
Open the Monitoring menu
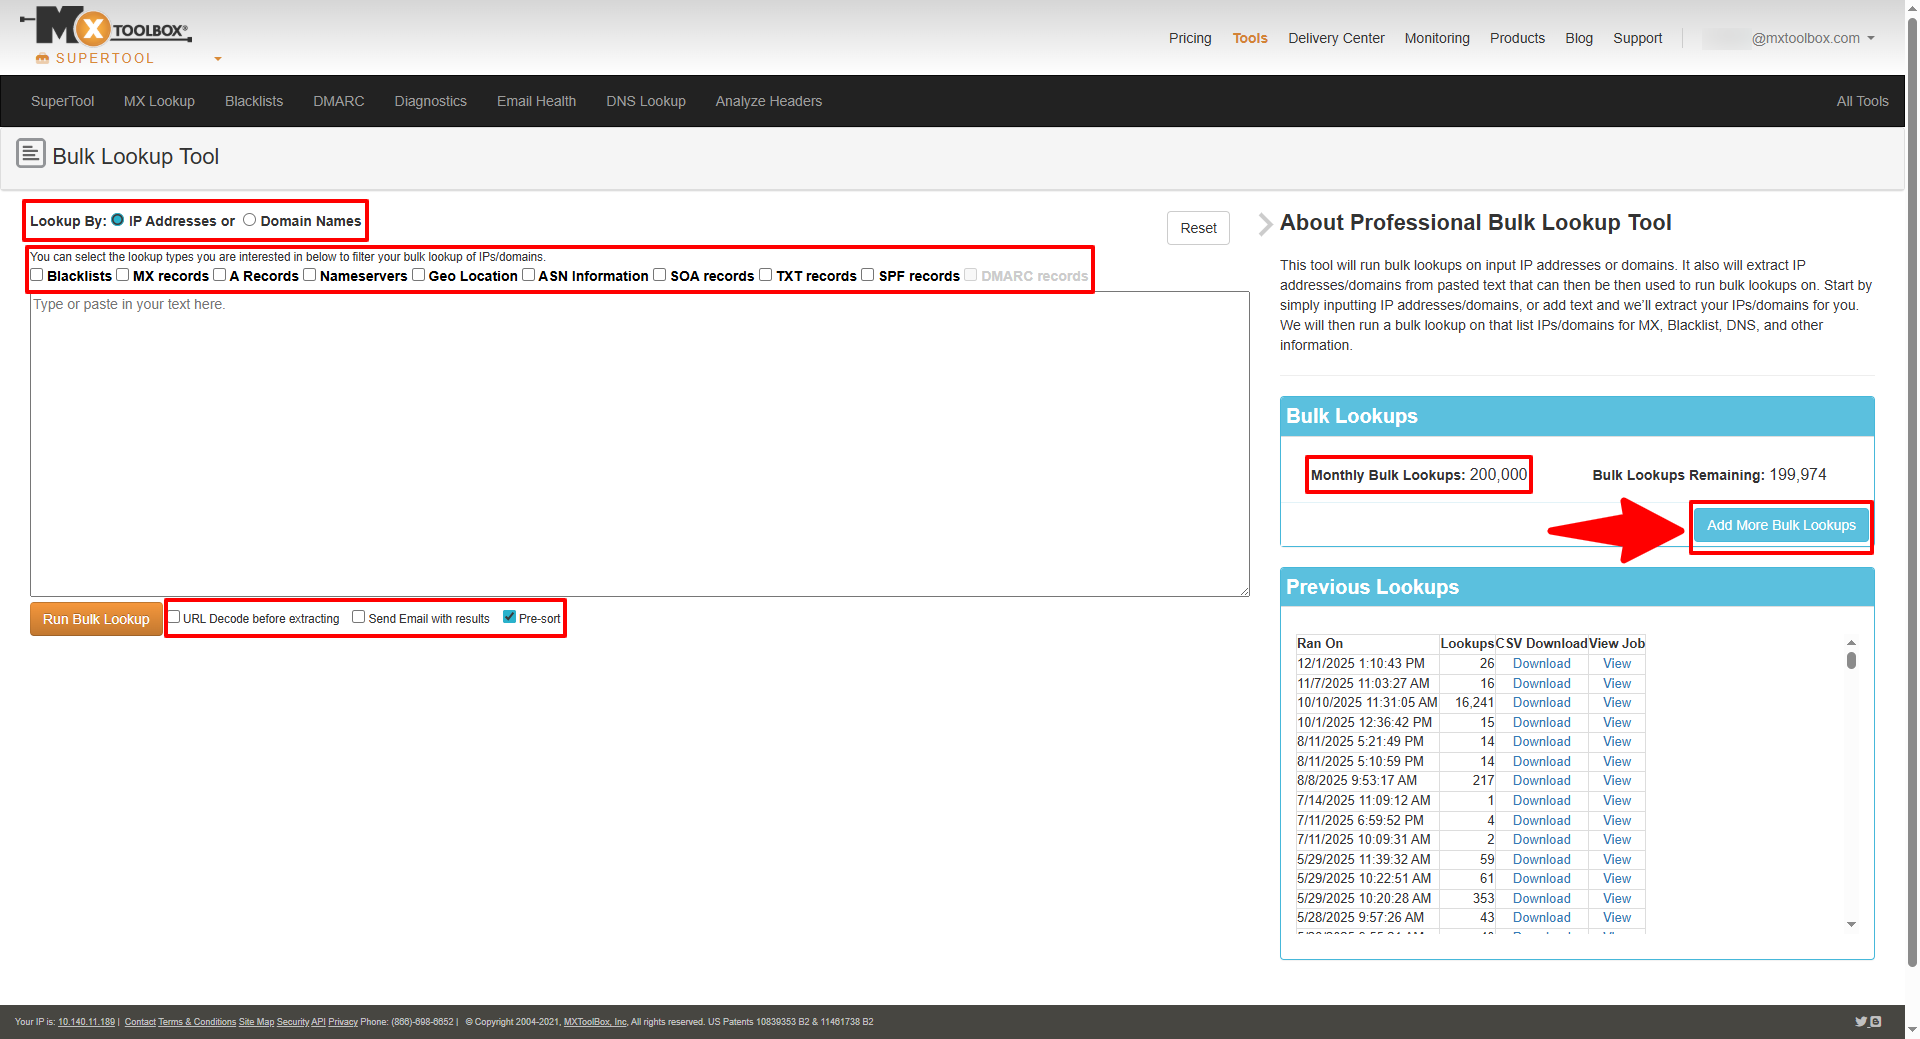pos(1436,38)
